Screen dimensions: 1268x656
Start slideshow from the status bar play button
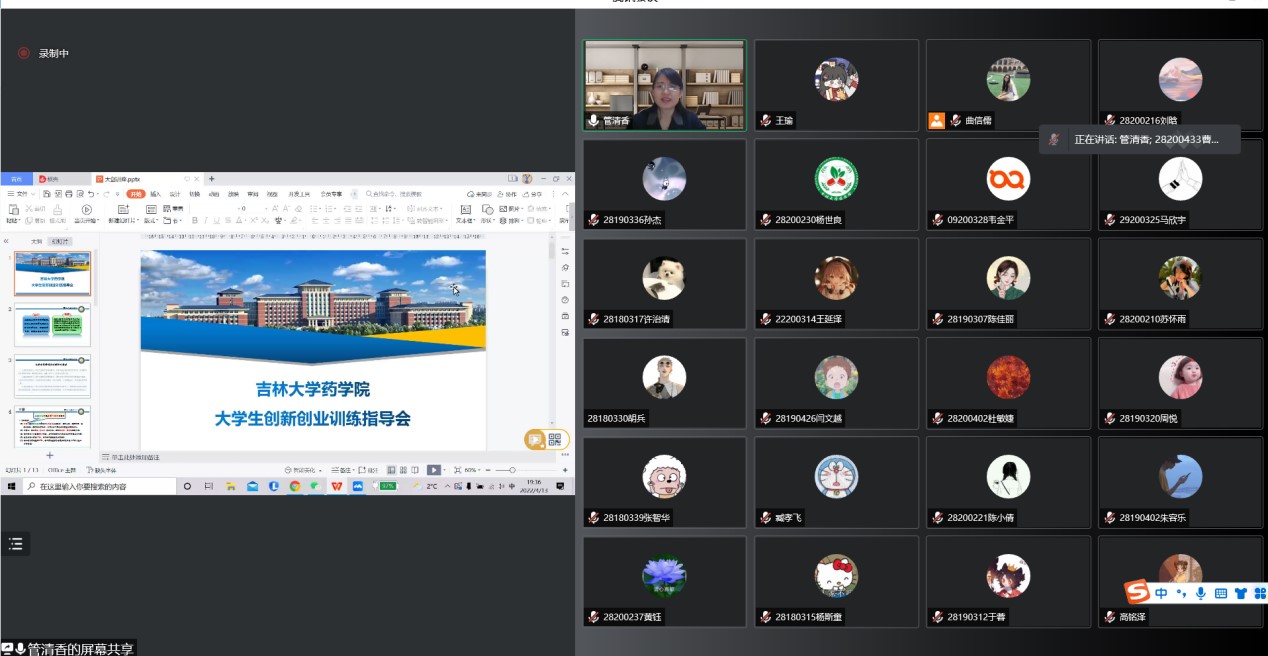click(433, 470)
